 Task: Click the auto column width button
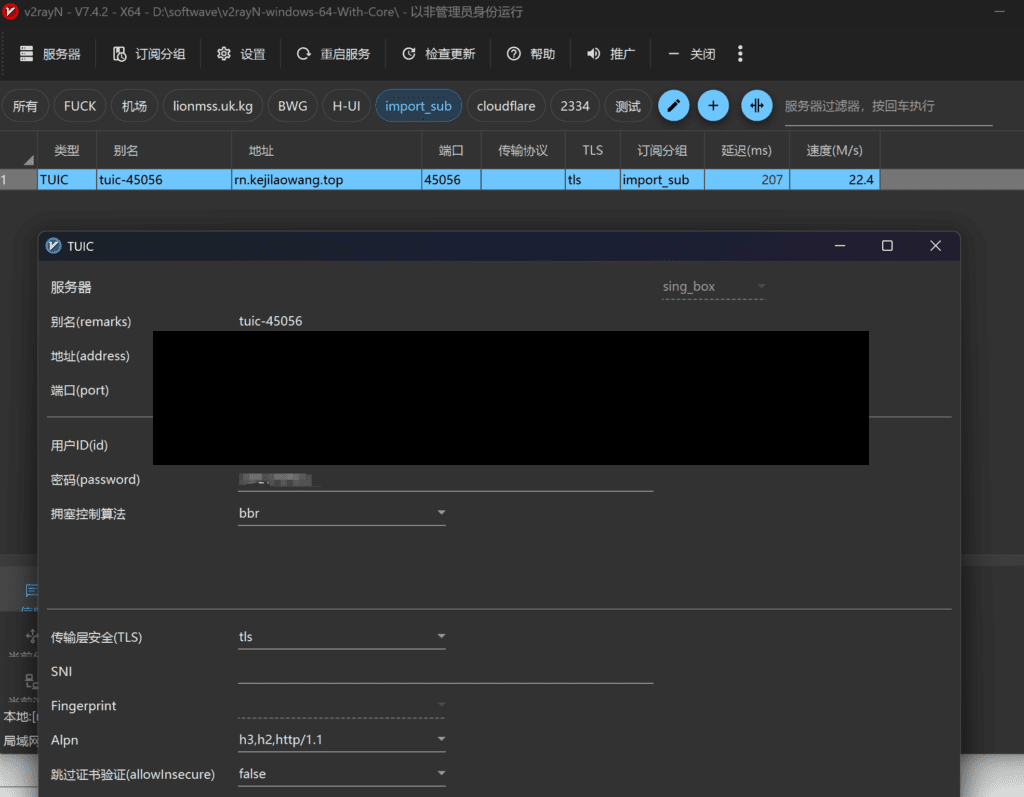click(x=756, y=105)
